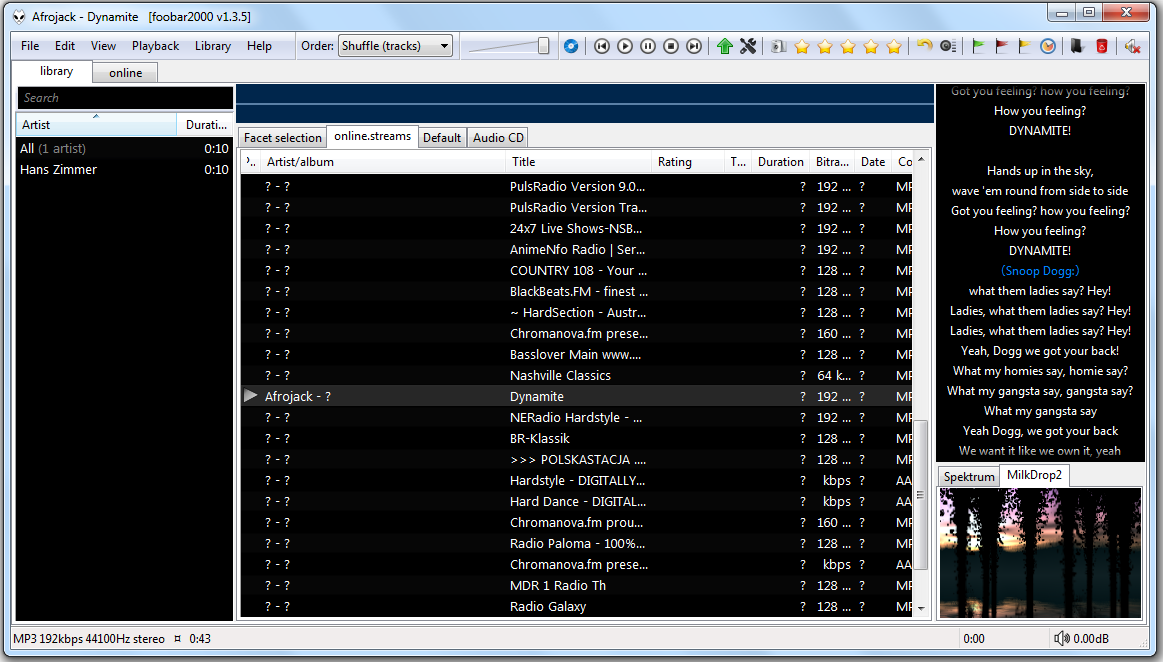Rate the track three stars
This screenshot has height=662, width=1163.
[x=848, y=47]
